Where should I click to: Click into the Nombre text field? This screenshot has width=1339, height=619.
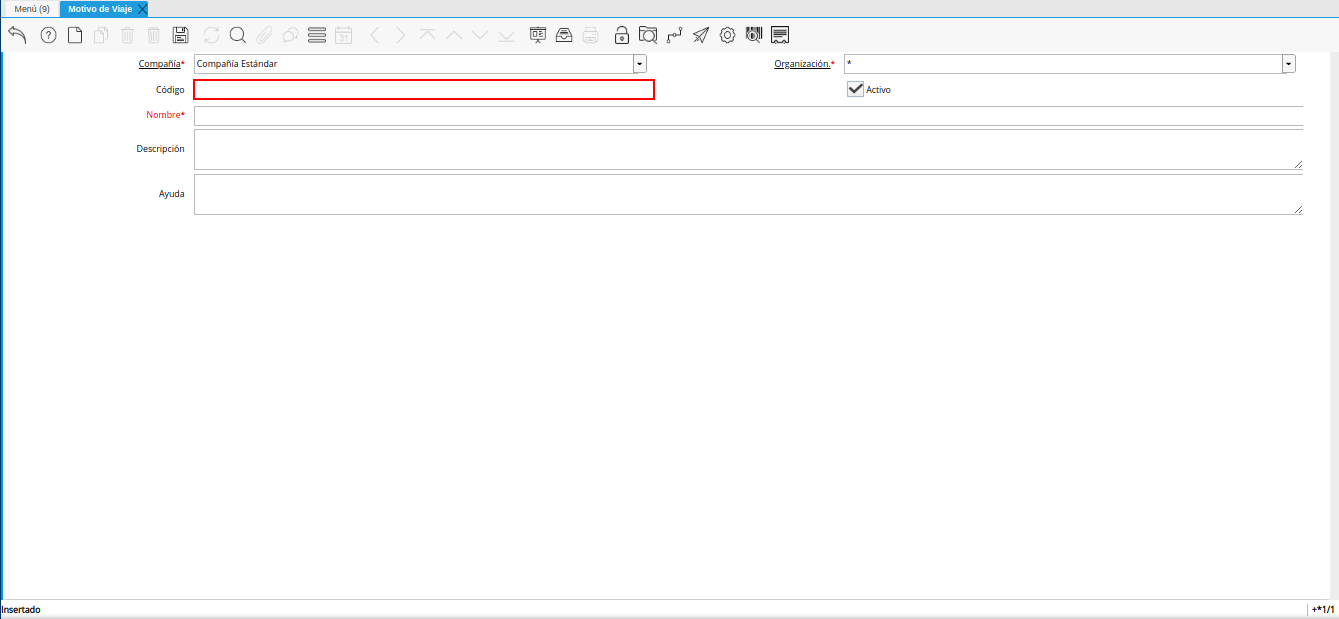click(748, 116)
